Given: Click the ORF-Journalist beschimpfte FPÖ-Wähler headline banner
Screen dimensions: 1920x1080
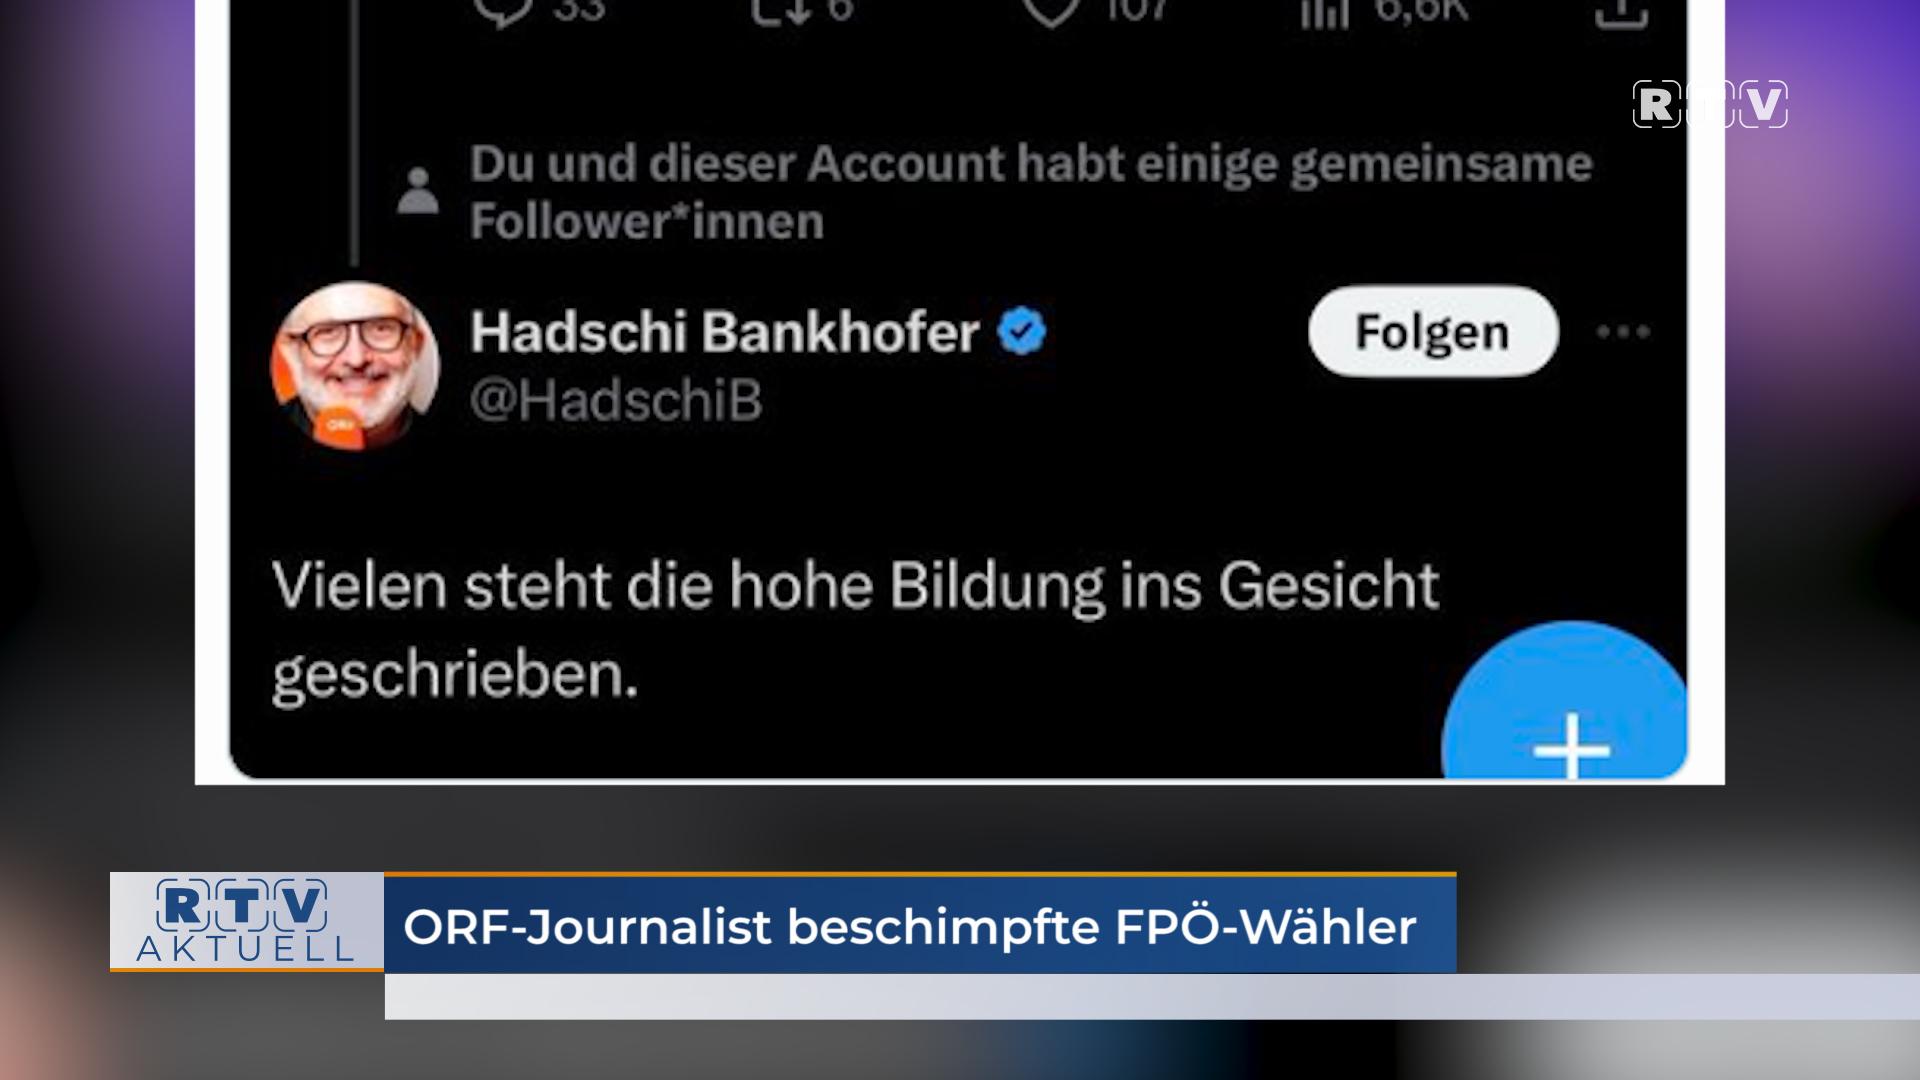Looking at the screenshot, I should 920,924.
